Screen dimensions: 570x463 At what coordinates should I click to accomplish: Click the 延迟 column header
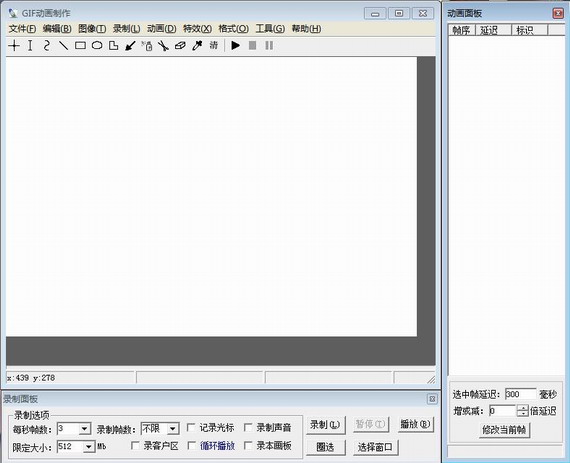click(x=493, y=30)
